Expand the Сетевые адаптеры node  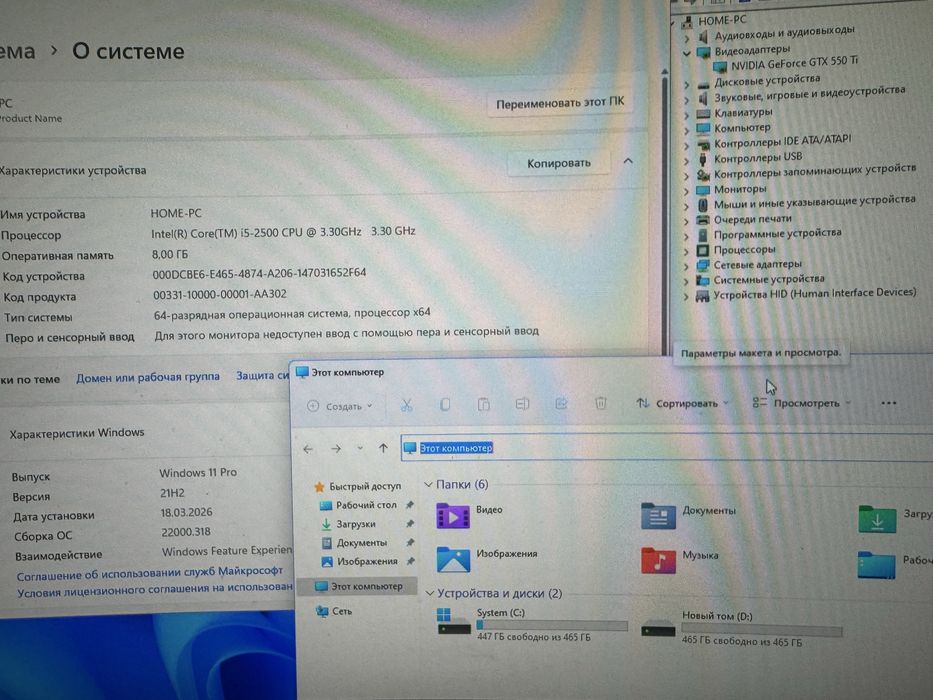pyautogui.click(x=687, y=266)
